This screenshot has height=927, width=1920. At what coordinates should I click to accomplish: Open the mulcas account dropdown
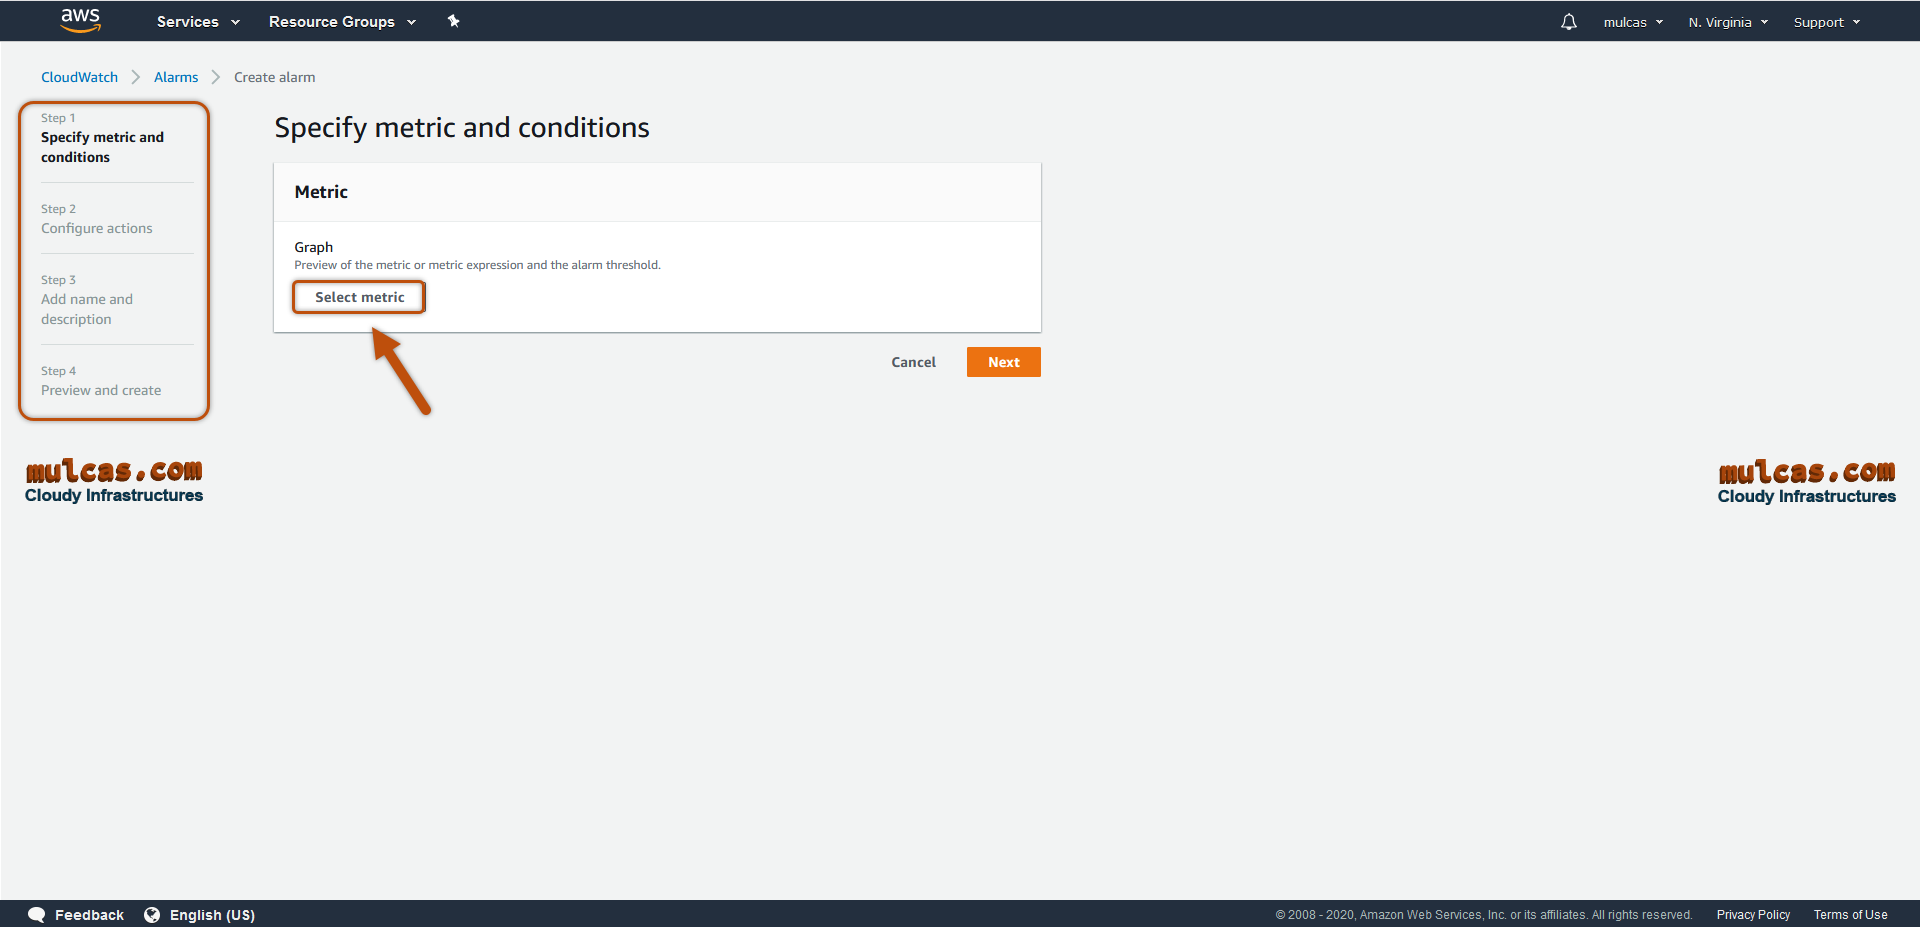click(1633, 22)
